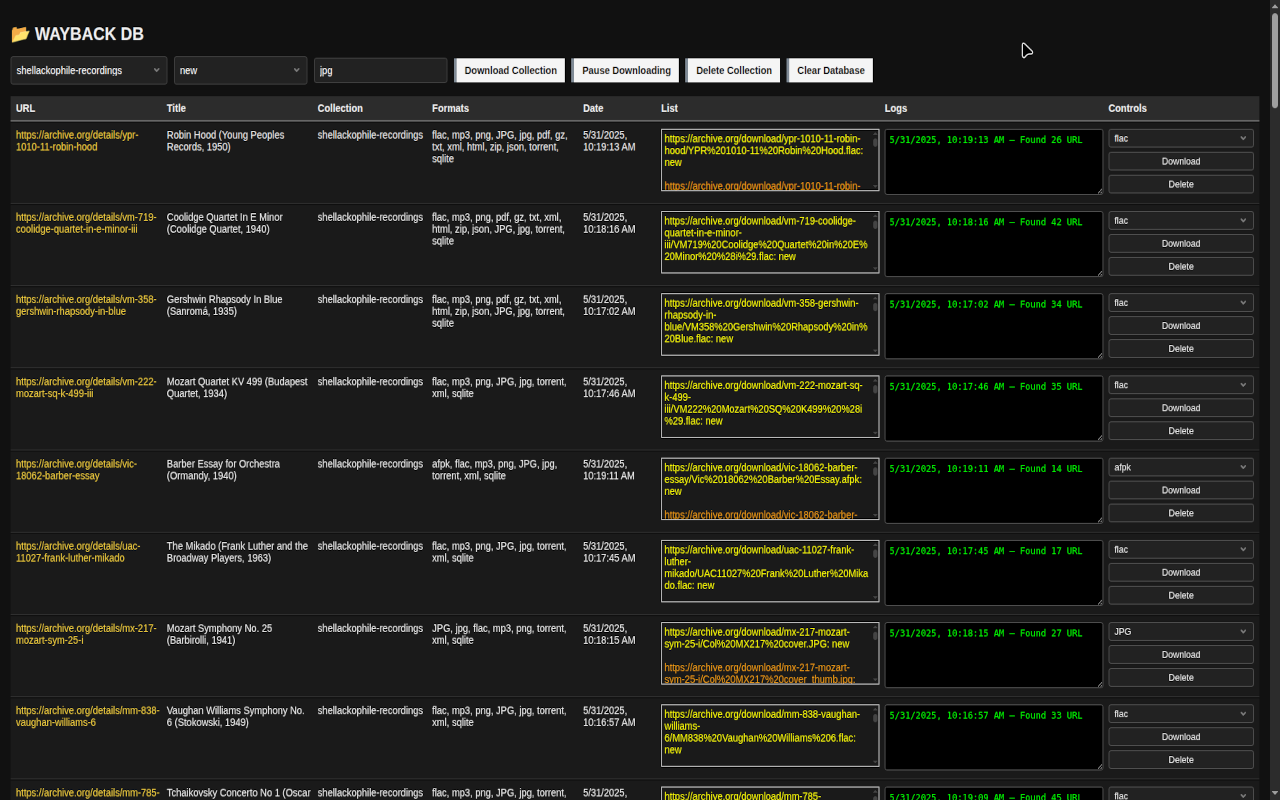Delete the Robin Hood entry

click(x=1181, y=184)
